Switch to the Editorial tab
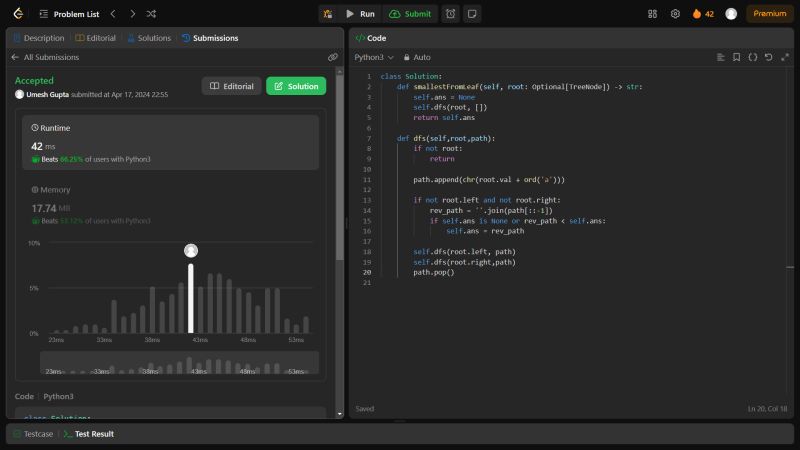 click(95, 38)
